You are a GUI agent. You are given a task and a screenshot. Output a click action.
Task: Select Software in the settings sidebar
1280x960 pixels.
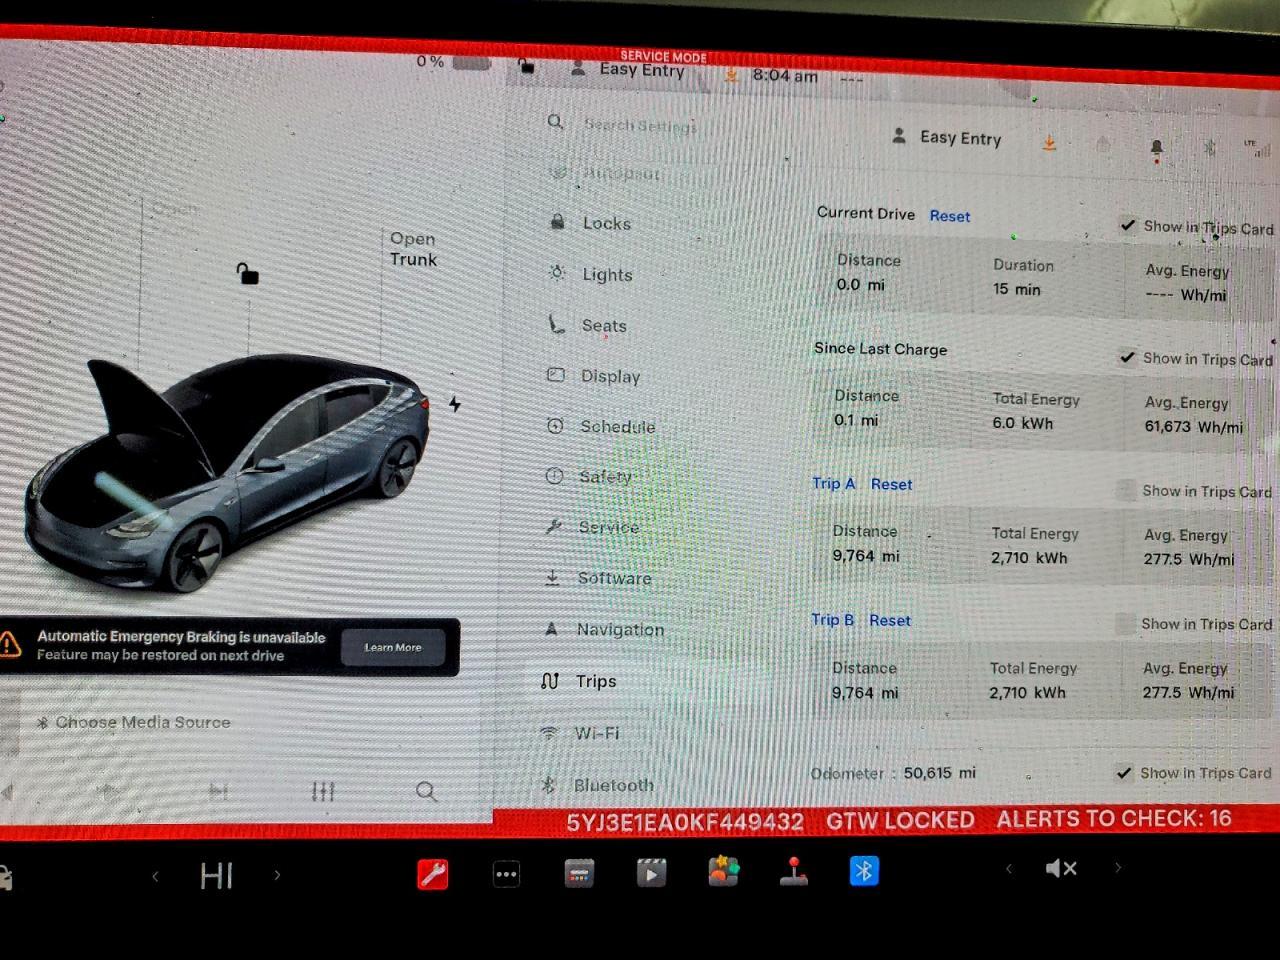coord(613,578)
